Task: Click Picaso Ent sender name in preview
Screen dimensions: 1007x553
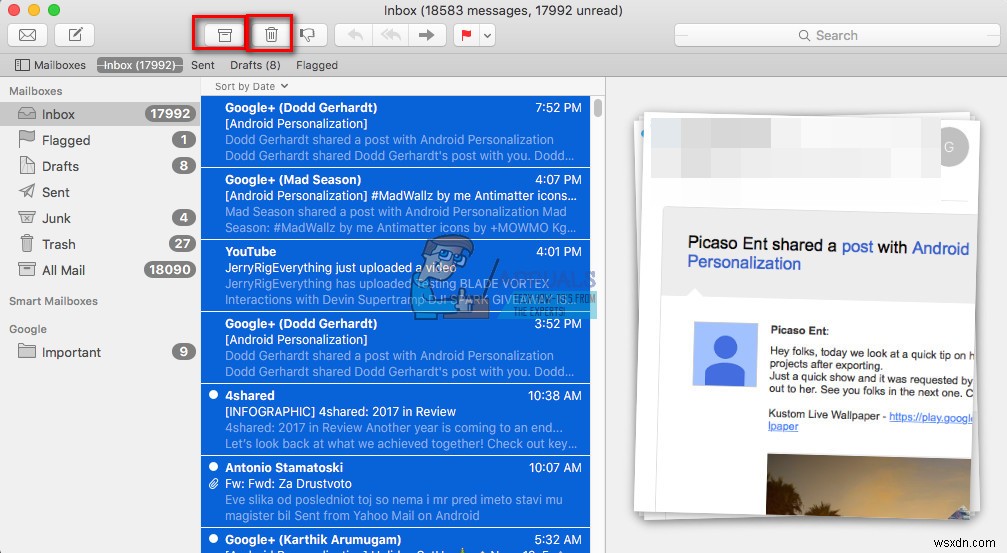Action: [800, 330]
